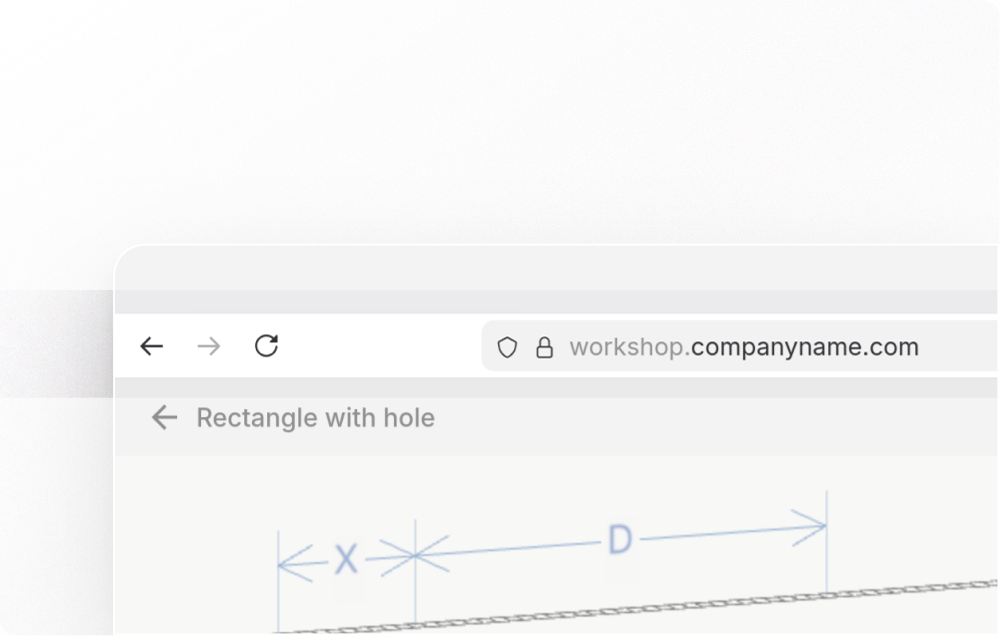The image size is (1000, 636).
Task: Click the browser back arrow button
Action: click(152, 346)
